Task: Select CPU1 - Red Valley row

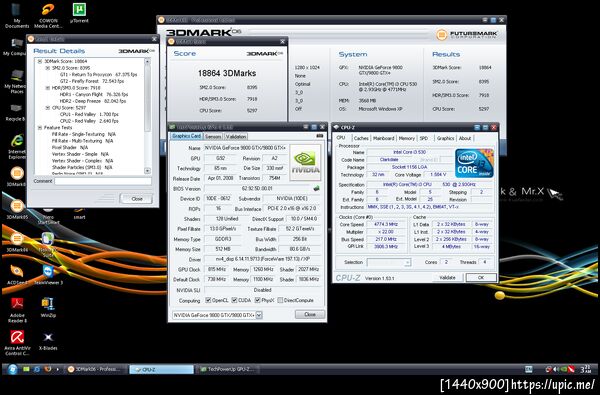Action: [89, 114]
